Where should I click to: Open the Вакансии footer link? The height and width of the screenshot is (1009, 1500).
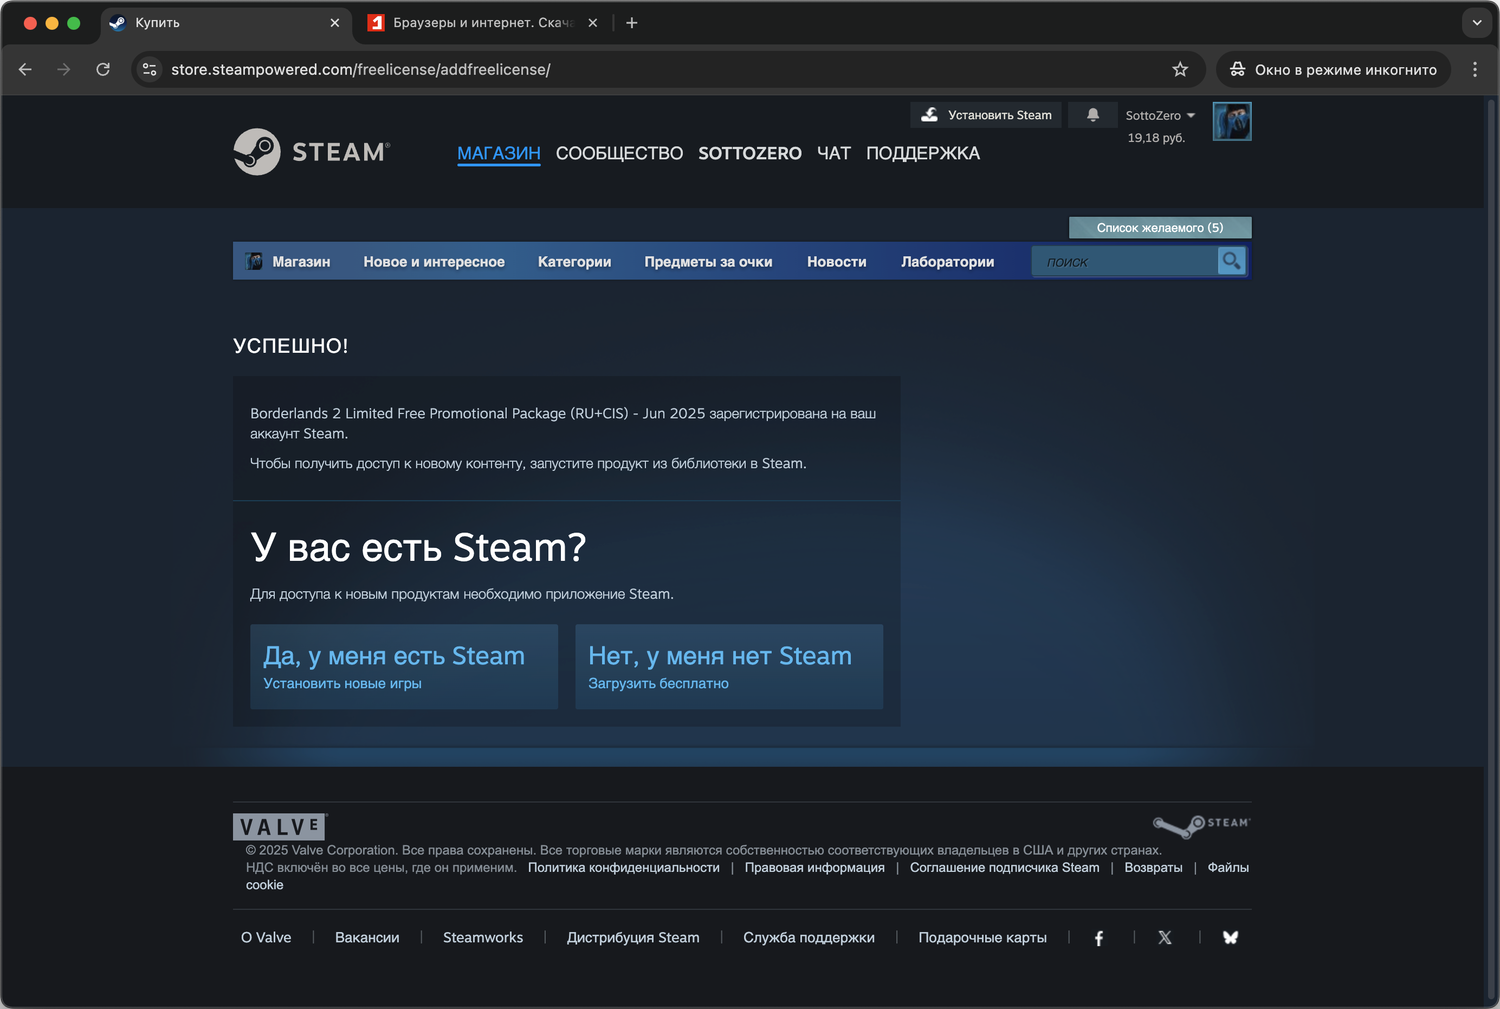(x=367, y=938)
